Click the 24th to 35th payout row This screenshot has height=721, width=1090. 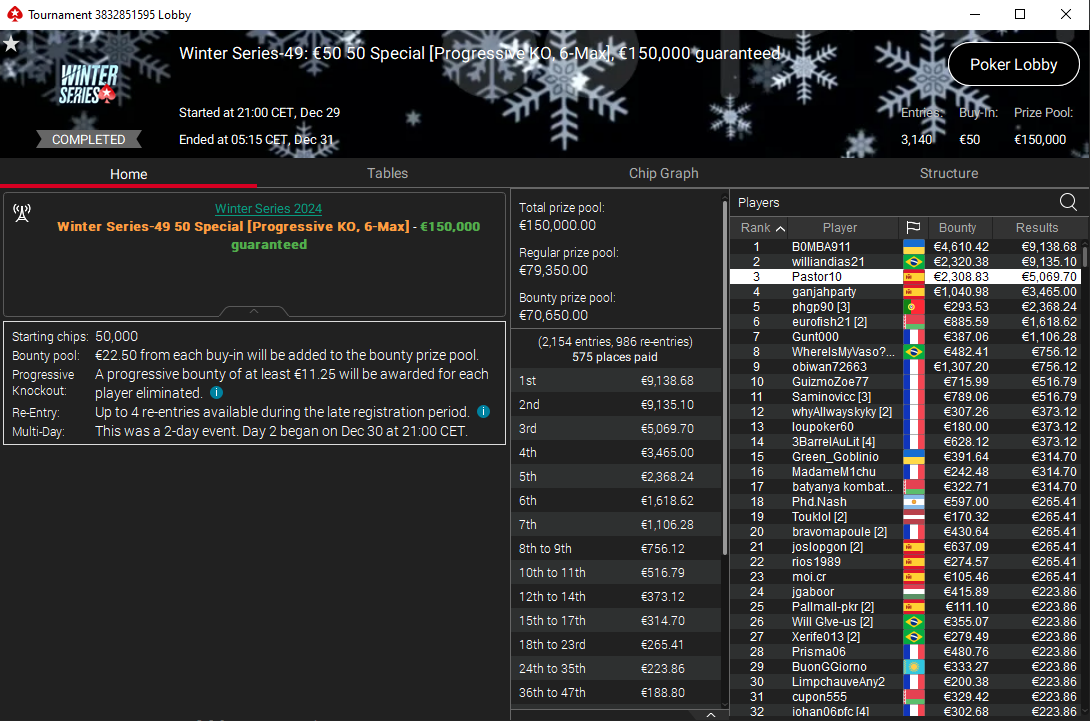[x=616, y=668]
